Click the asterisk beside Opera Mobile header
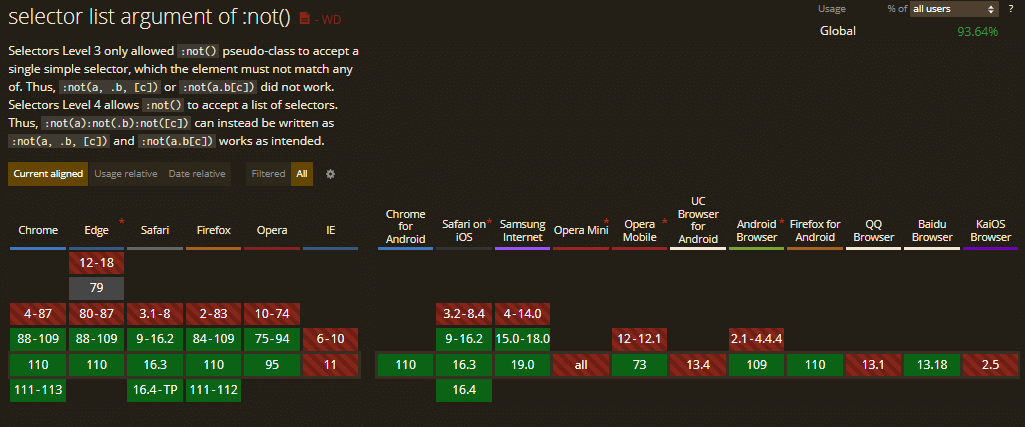The width and height of the screenshot is (1025, 427). pyautogui.click(x=664, y=219)
